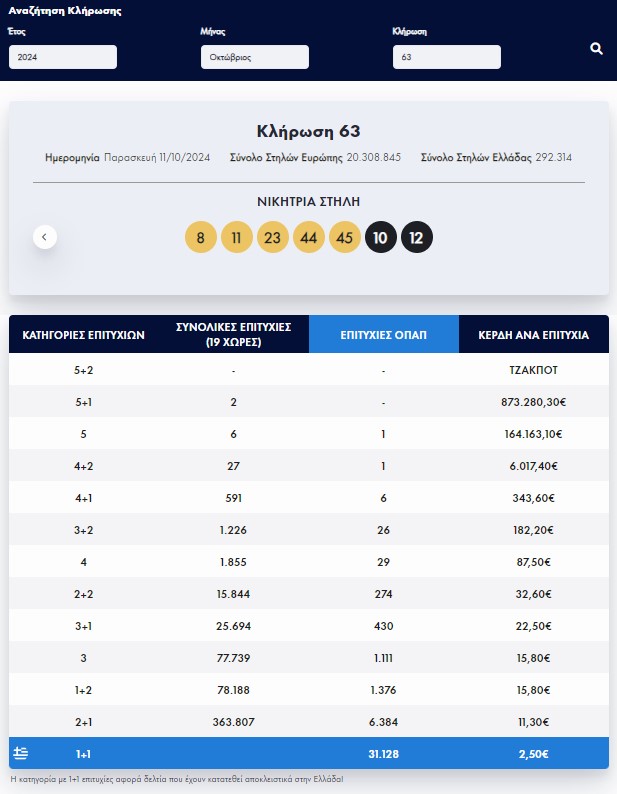The image size is (617, 794).
Task: Select the 5+1 category row
Action: point(309,402)
